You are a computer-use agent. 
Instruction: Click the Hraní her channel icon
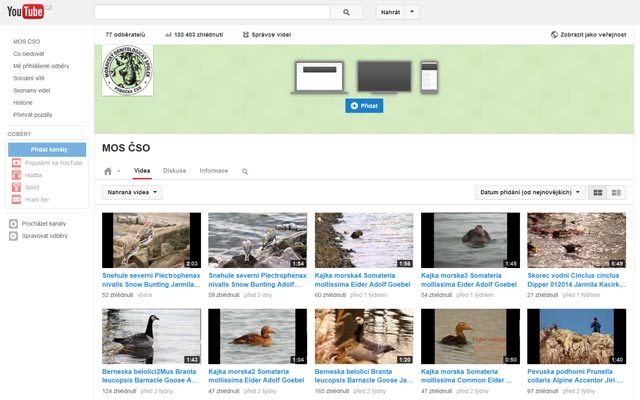16,200
